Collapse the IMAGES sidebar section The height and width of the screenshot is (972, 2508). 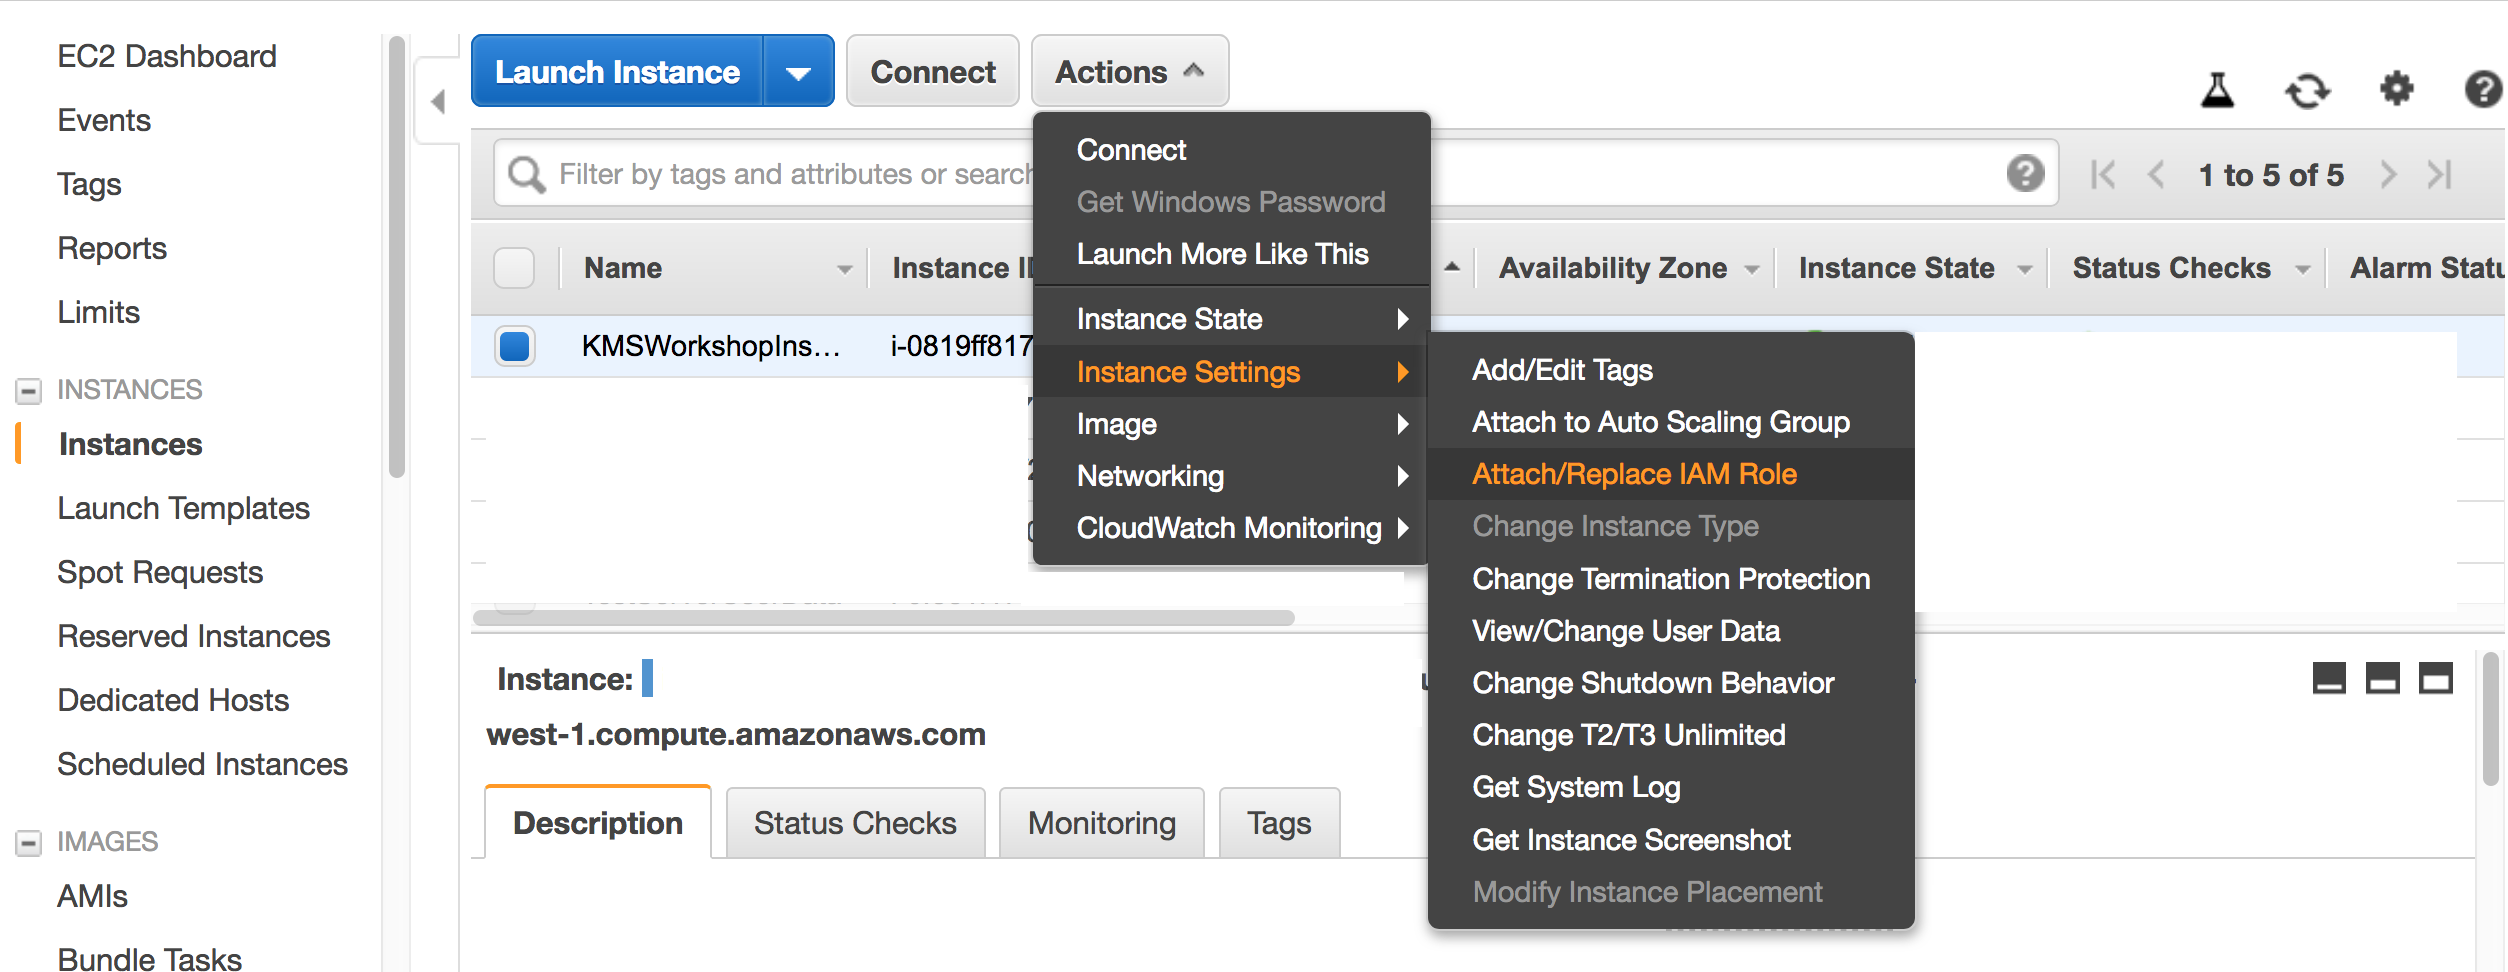pos(29,843)
